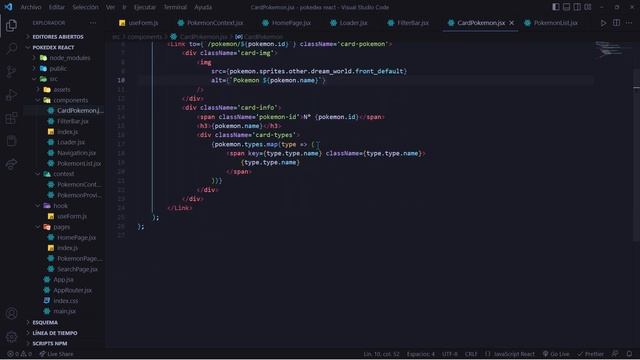Expand the node_modules folder
640x360 pixels.
click(70, 58)
